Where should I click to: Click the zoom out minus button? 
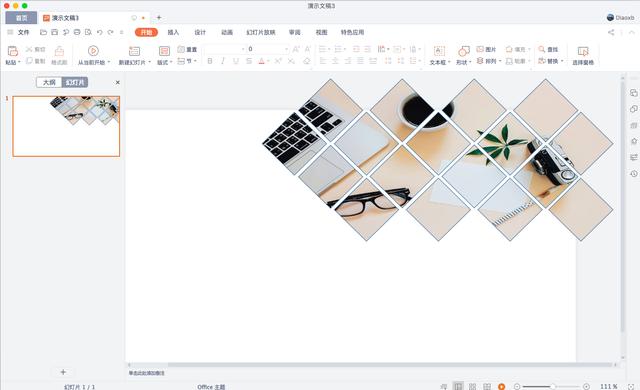(517, 386)
